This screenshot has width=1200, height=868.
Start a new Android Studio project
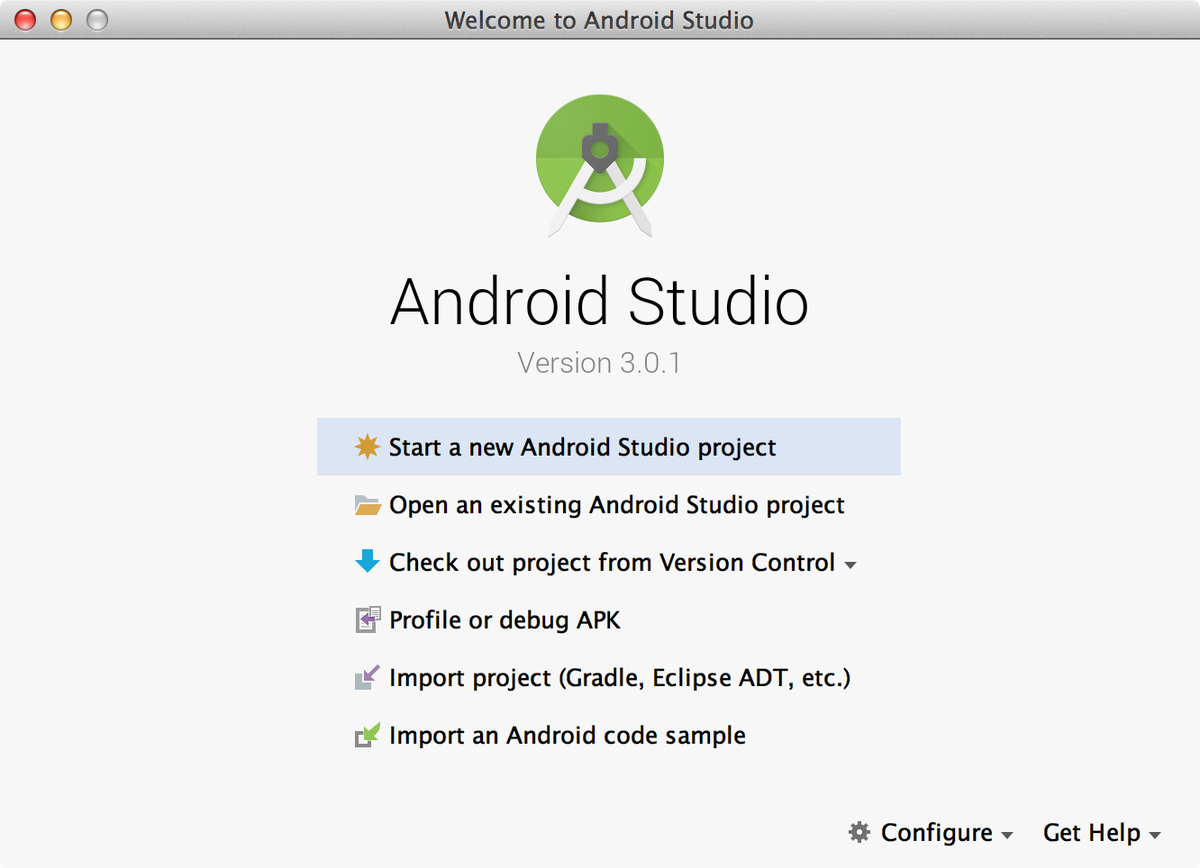[609, 447]
